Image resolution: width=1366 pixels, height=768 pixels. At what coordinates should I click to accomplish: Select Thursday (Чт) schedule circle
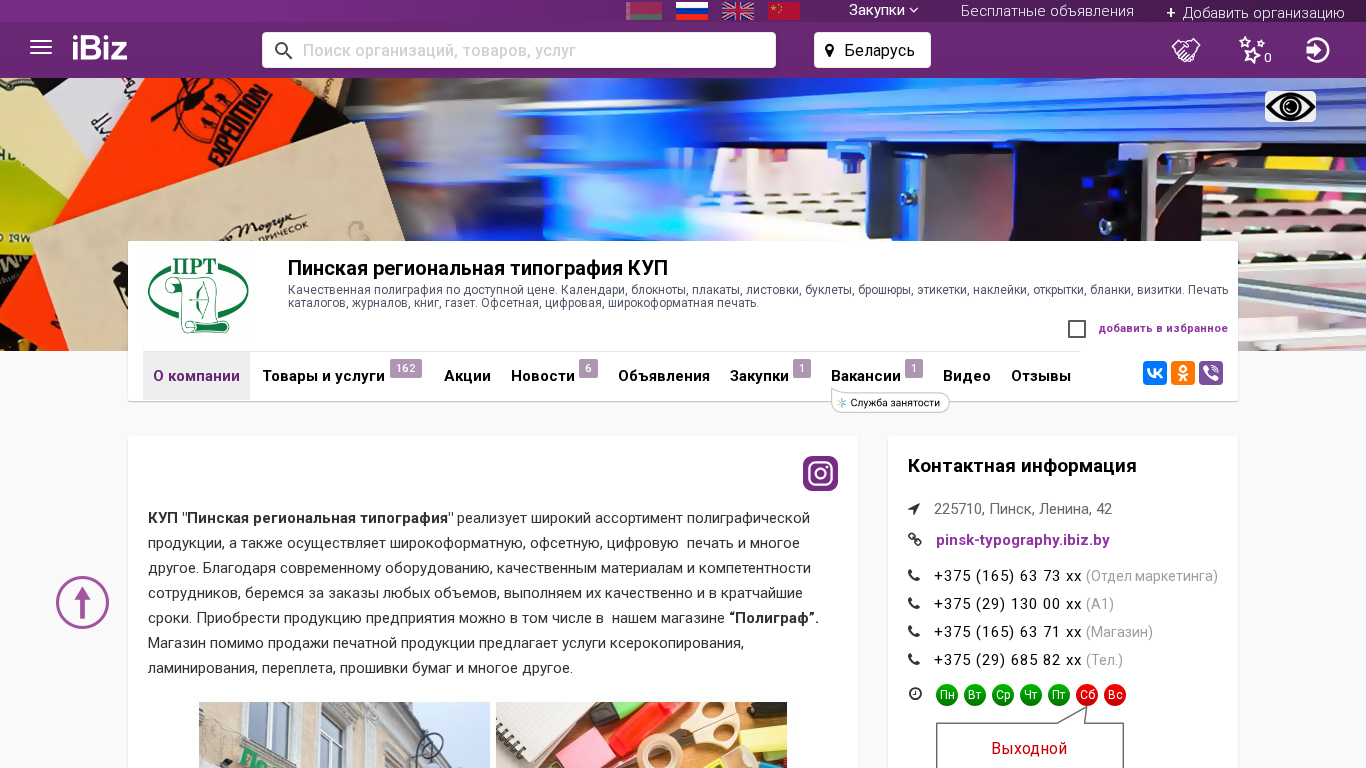pos(1031,695)
